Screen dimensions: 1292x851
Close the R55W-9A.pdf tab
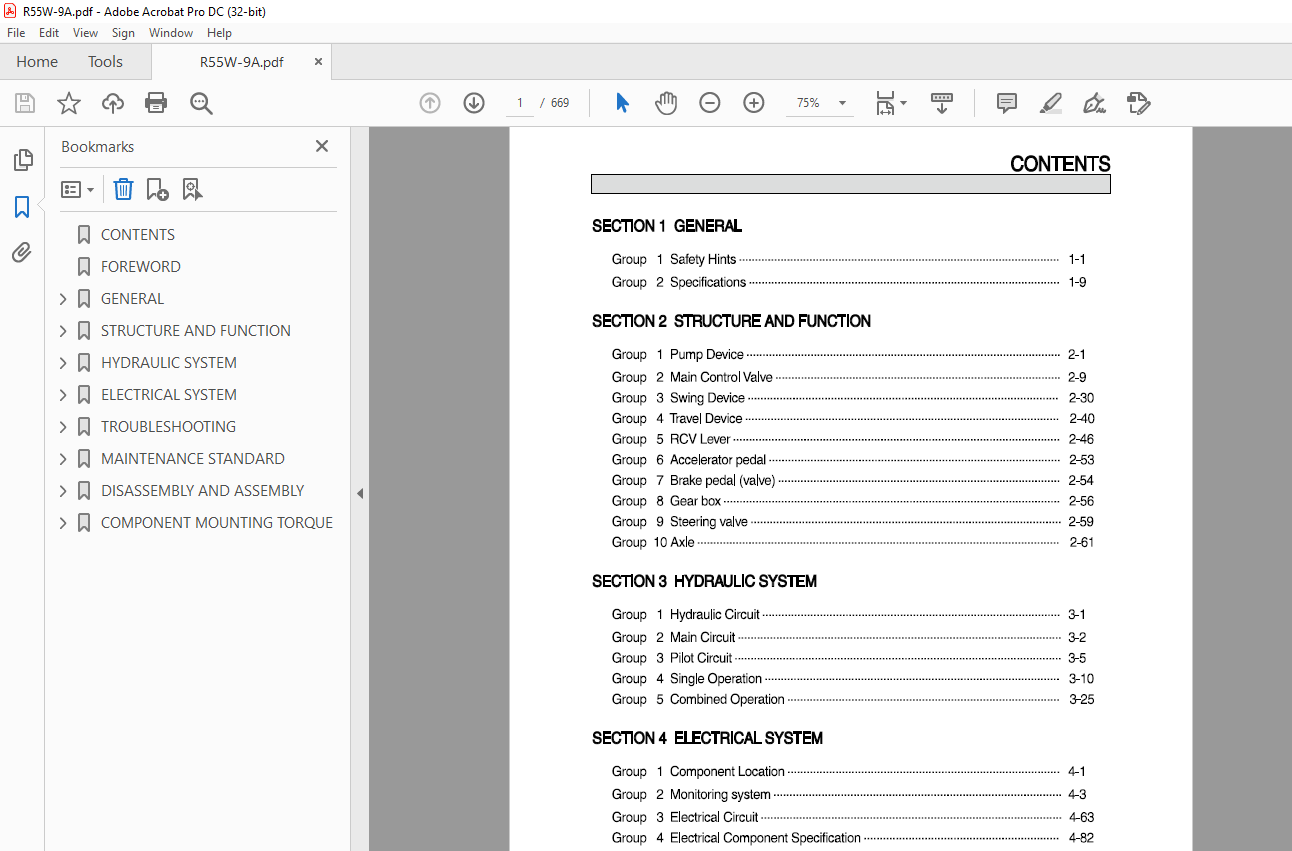318,62
